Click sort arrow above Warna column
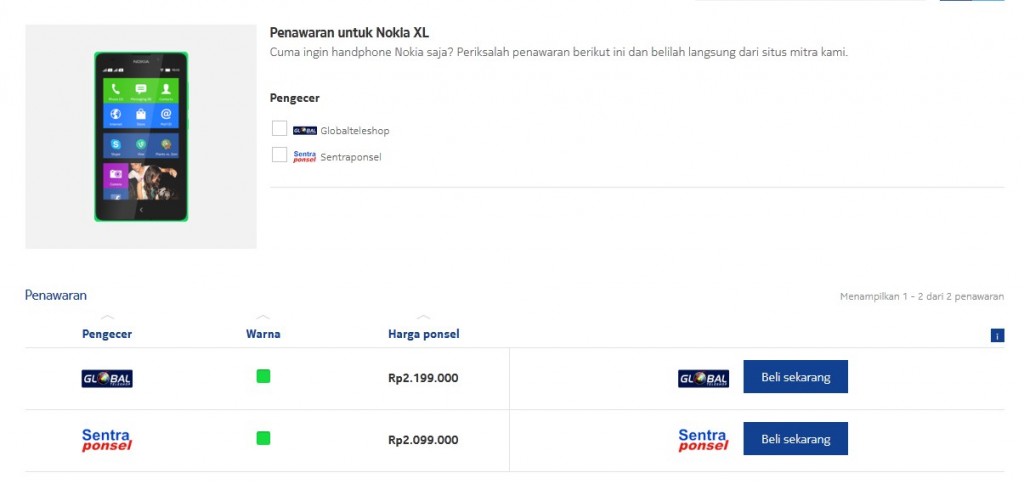Viewport: 1024px width, 484px height. click(263, 317)
